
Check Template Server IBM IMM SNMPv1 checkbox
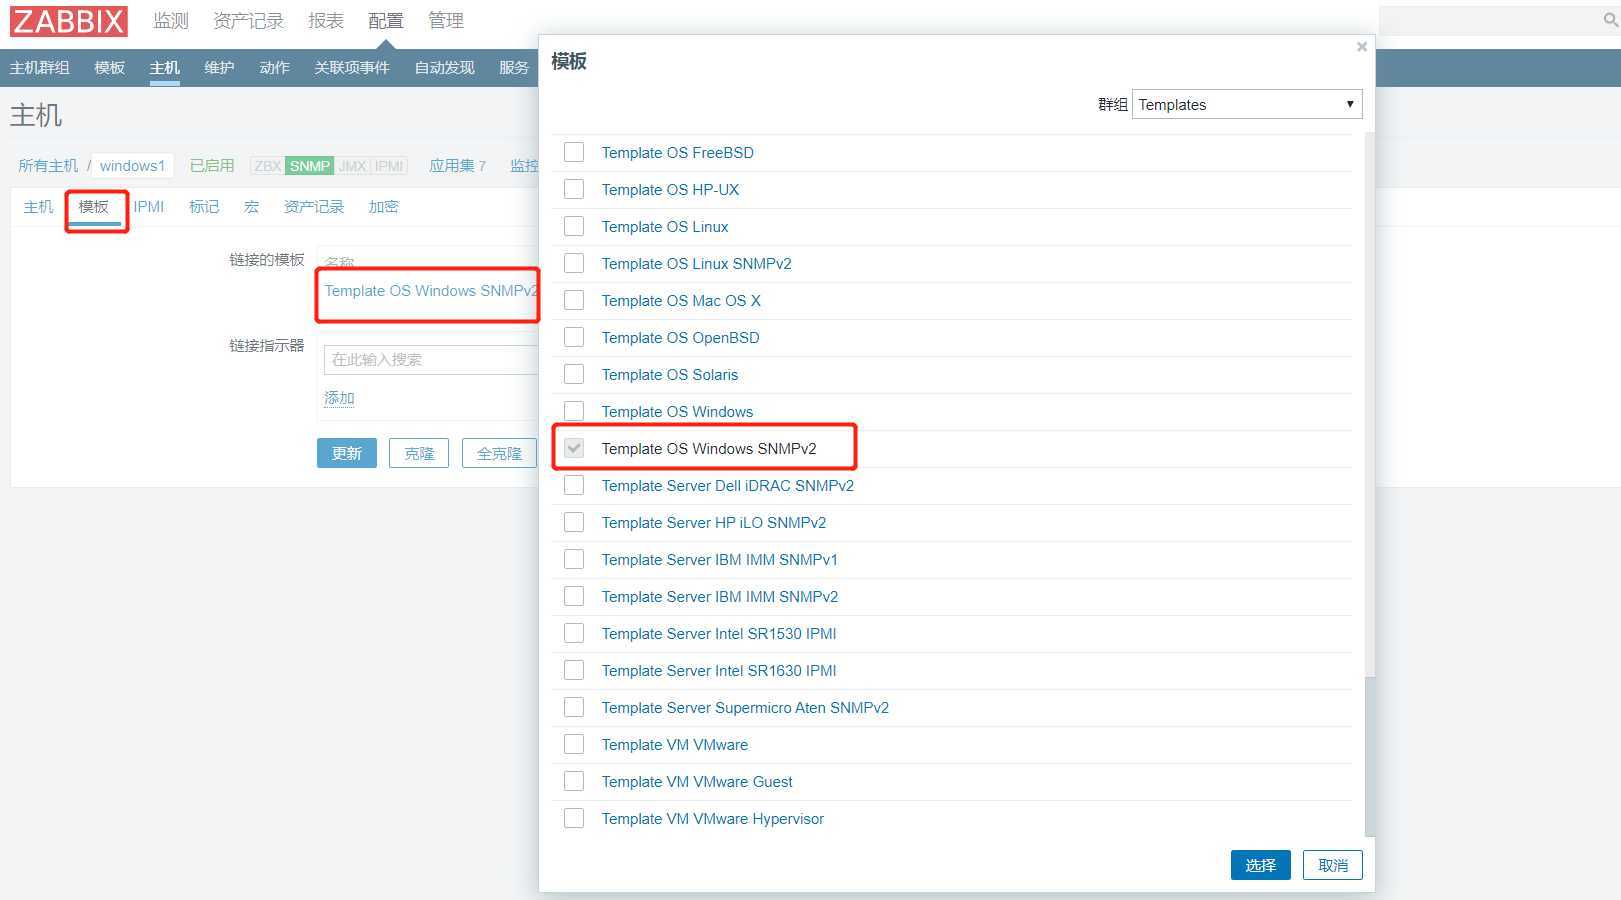pos(574,559)
